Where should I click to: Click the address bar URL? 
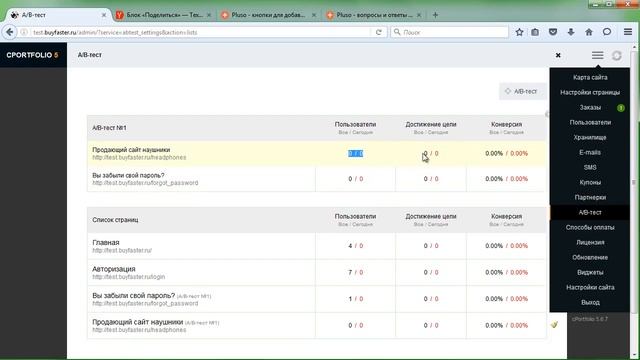(115, 32)
